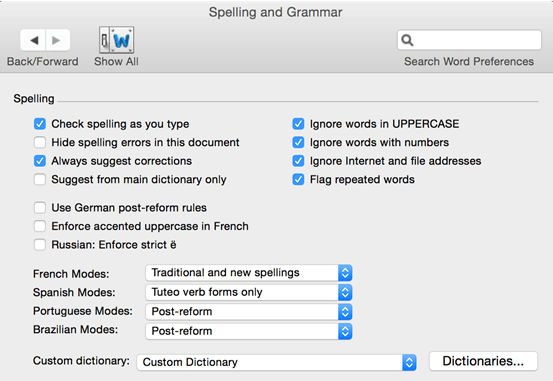Expand the Custom dictionary dropdown
This screenshot has height=381, width=553.
click(277, 362)
